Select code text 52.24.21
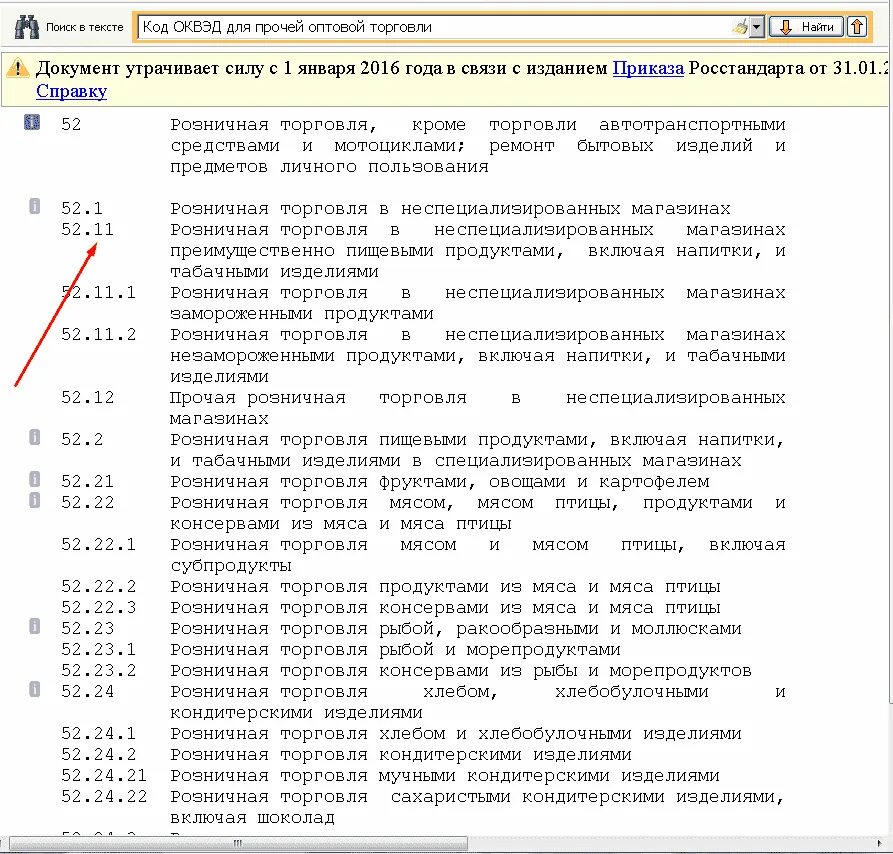The height and width of the screenshot is (854, 893). (x=104, y=775)
